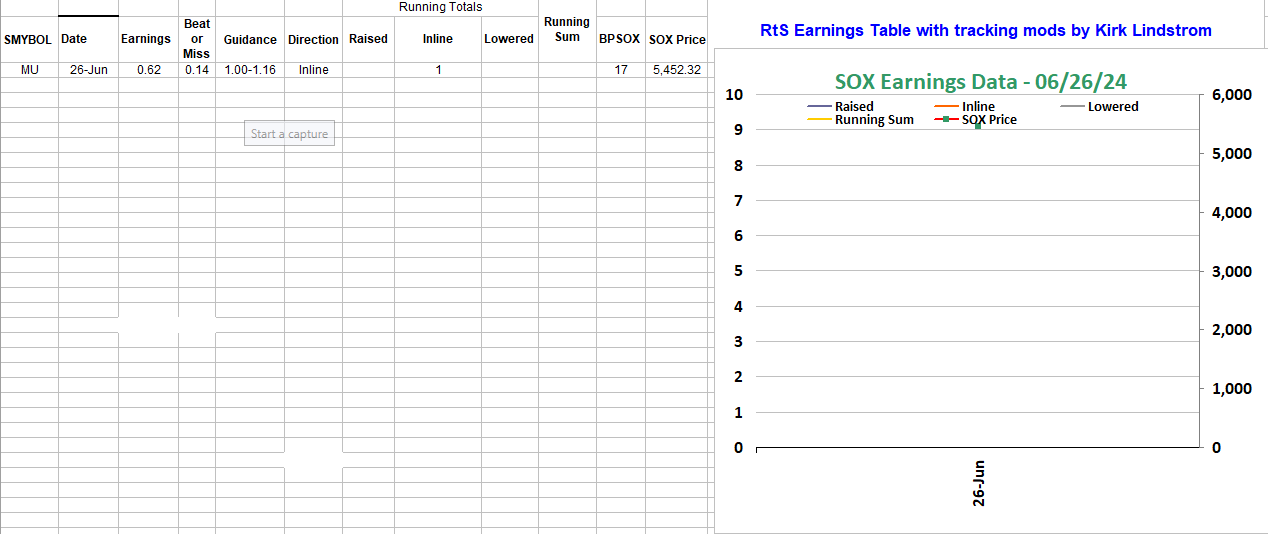
Task: Select the Guidance cell showing 1.00-1.16
Action: click(250, 70)
